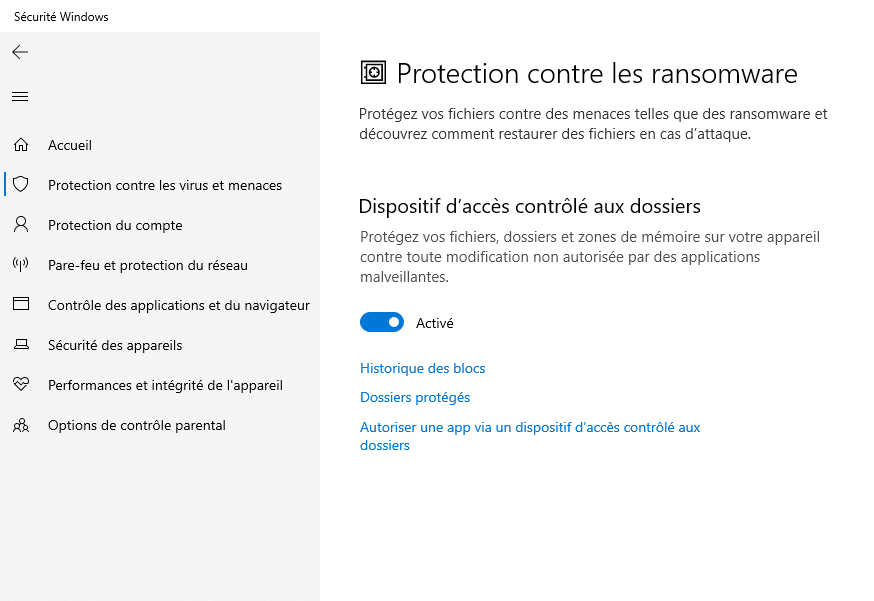Image resolution: width=874 pixels, height=601 pixels.
Task: Click the firewall network signal icon
Action: point(21,265)
